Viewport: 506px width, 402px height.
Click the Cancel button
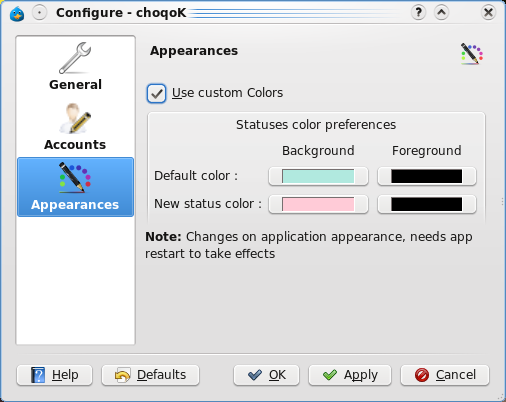click(x=445, y=375)
